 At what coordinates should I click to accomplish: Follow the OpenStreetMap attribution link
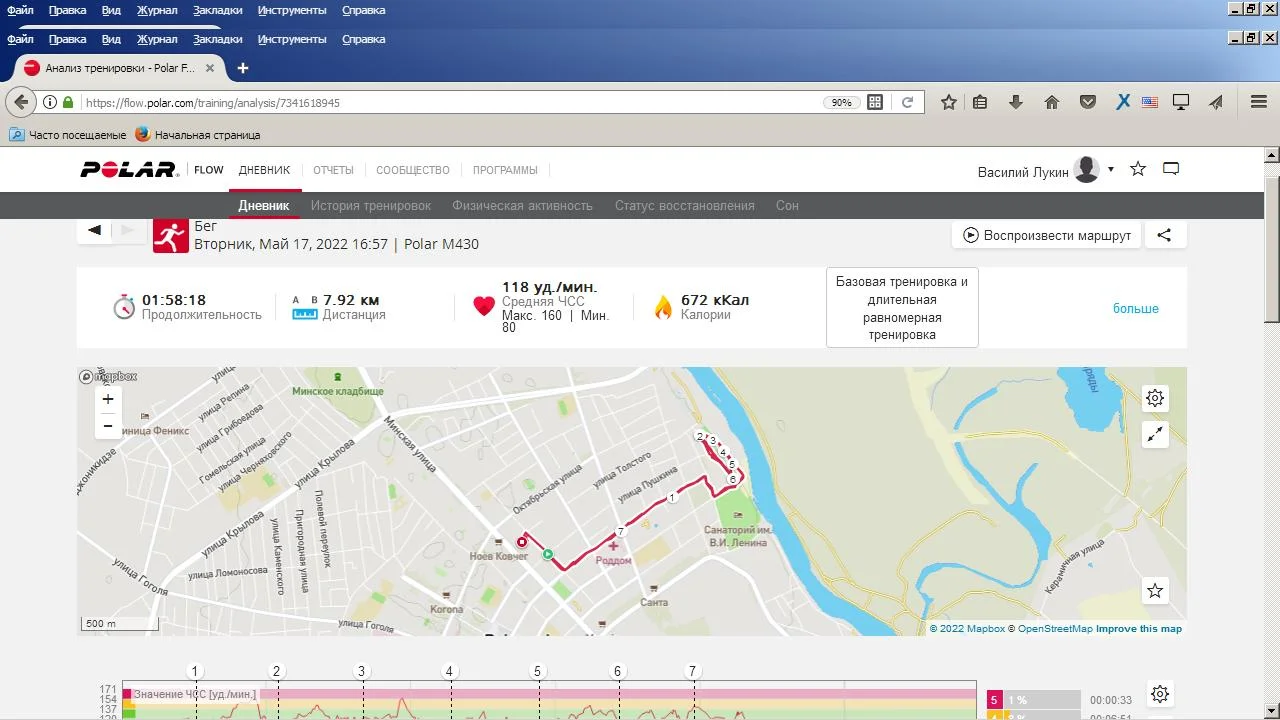[1054, 629]
